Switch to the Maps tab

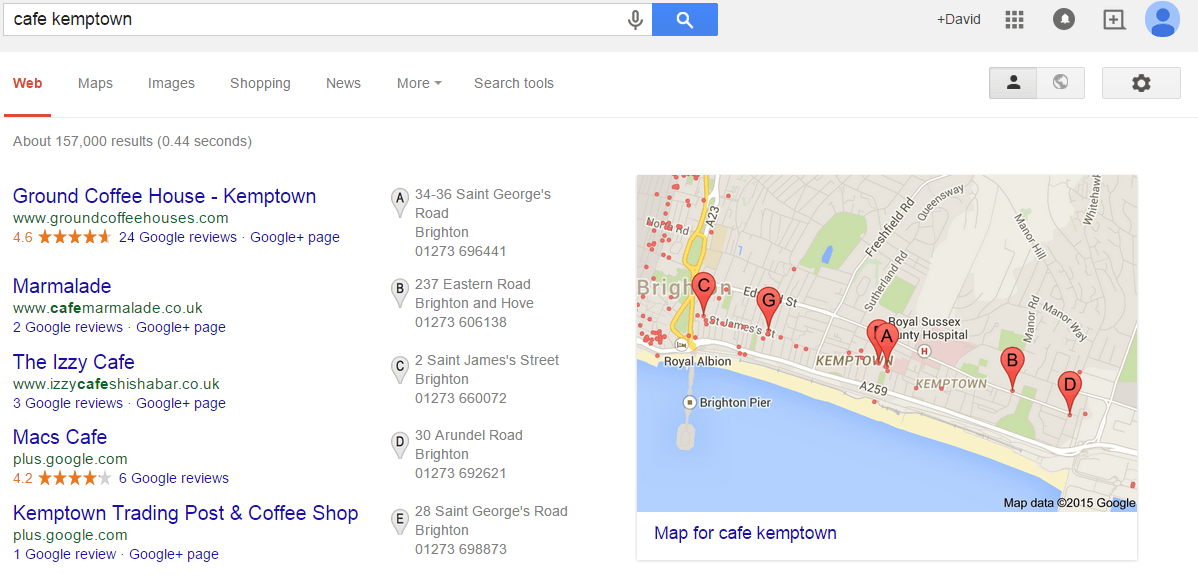[x=95, y=84]
